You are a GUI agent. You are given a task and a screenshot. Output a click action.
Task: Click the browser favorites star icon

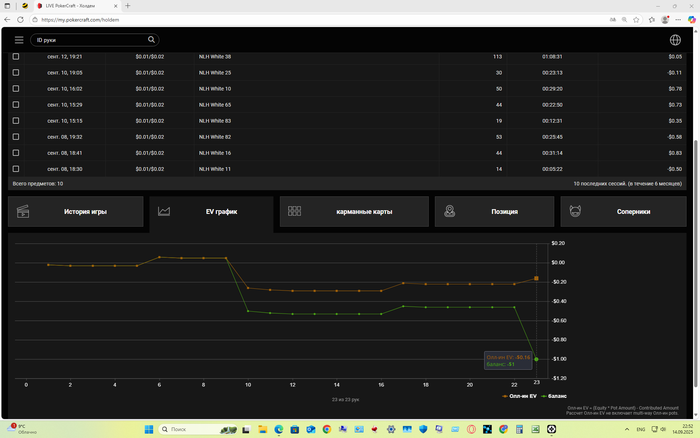click(636, 20)
